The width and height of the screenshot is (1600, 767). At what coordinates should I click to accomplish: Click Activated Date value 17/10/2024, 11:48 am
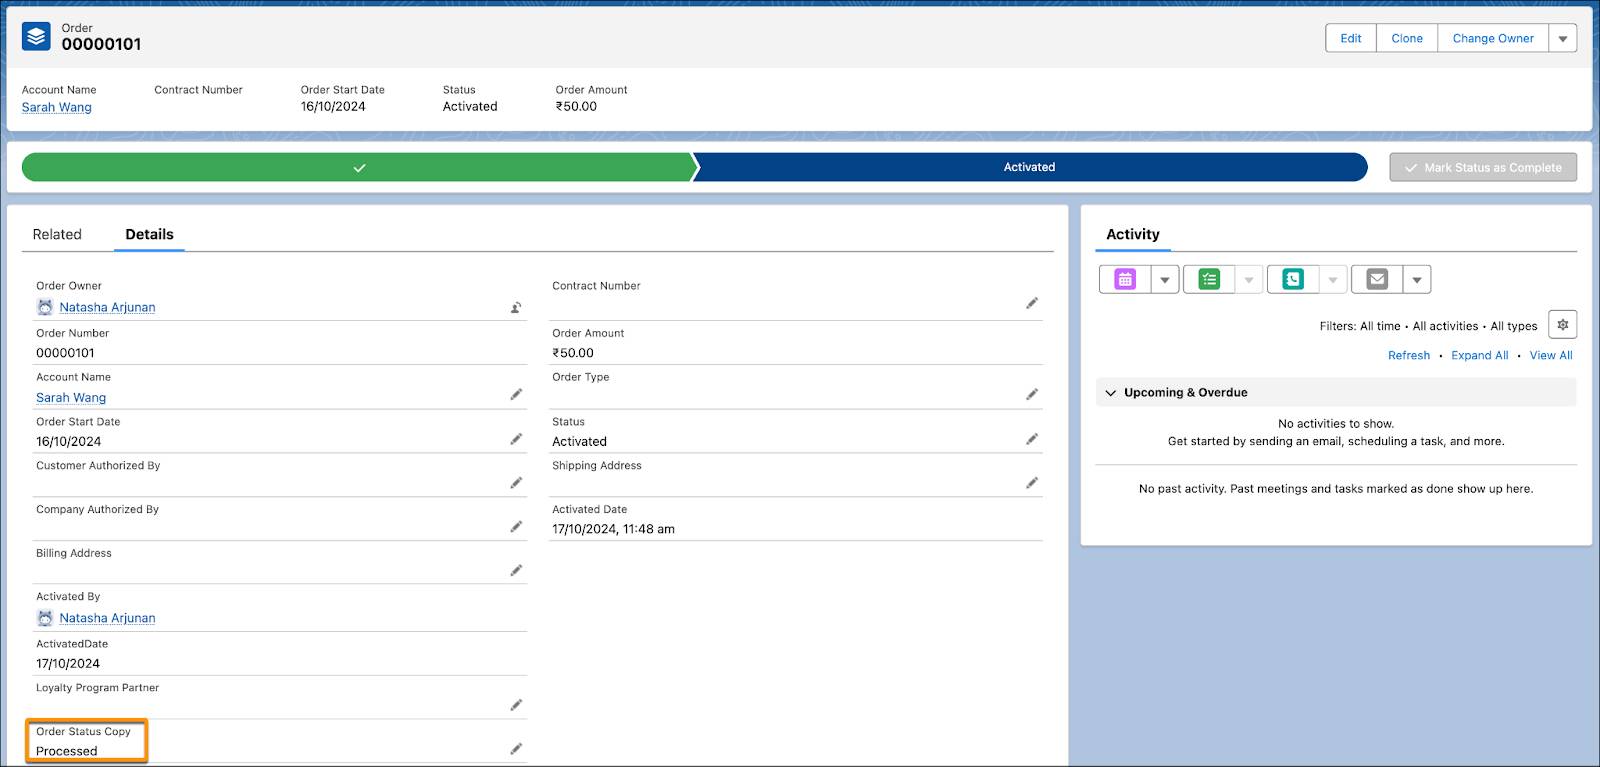point(613,529)
